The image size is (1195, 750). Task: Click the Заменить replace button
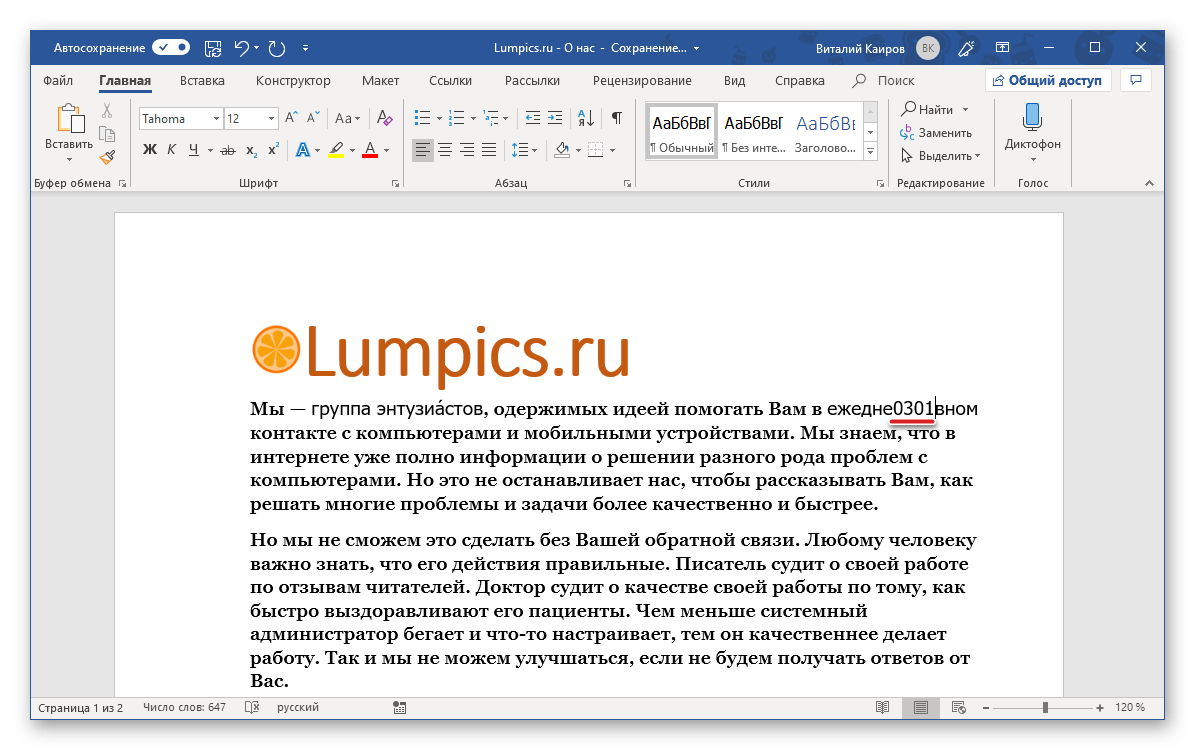(x=936, y=132)
